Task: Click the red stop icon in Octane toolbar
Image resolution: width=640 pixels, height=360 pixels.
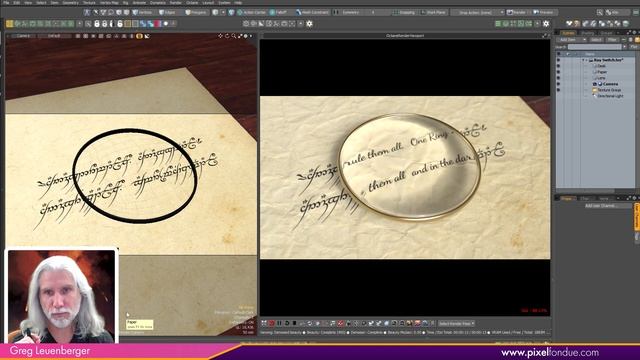Action: pos(271,323)
